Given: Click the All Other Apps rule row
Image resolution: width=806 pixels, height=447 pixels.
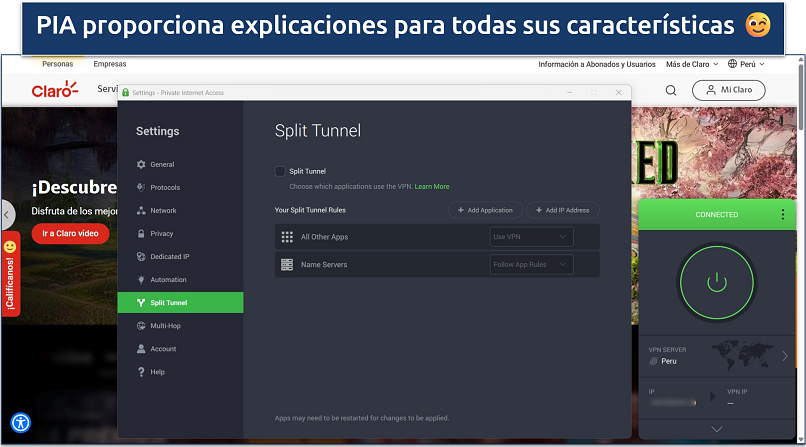Looking at the screenshot, I should click(x=437, y=237).
